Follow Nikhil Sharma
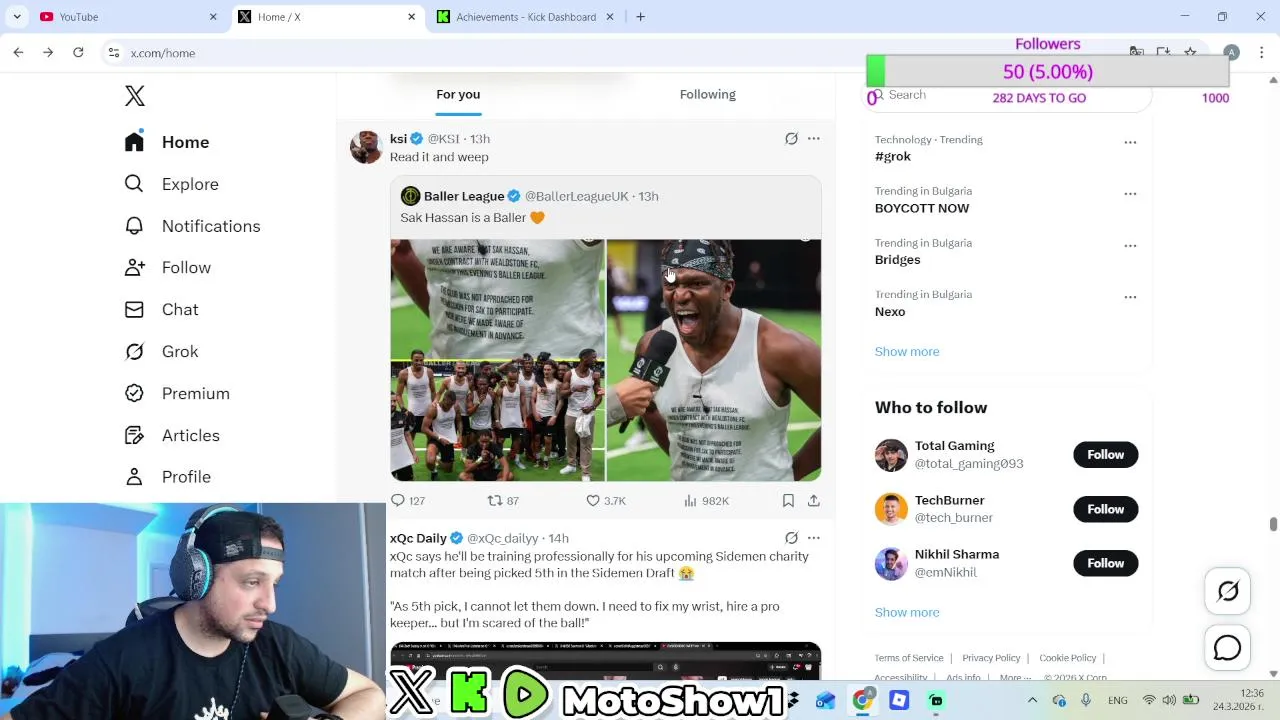Screen dimensions: 1280x720 point(1105,563)
